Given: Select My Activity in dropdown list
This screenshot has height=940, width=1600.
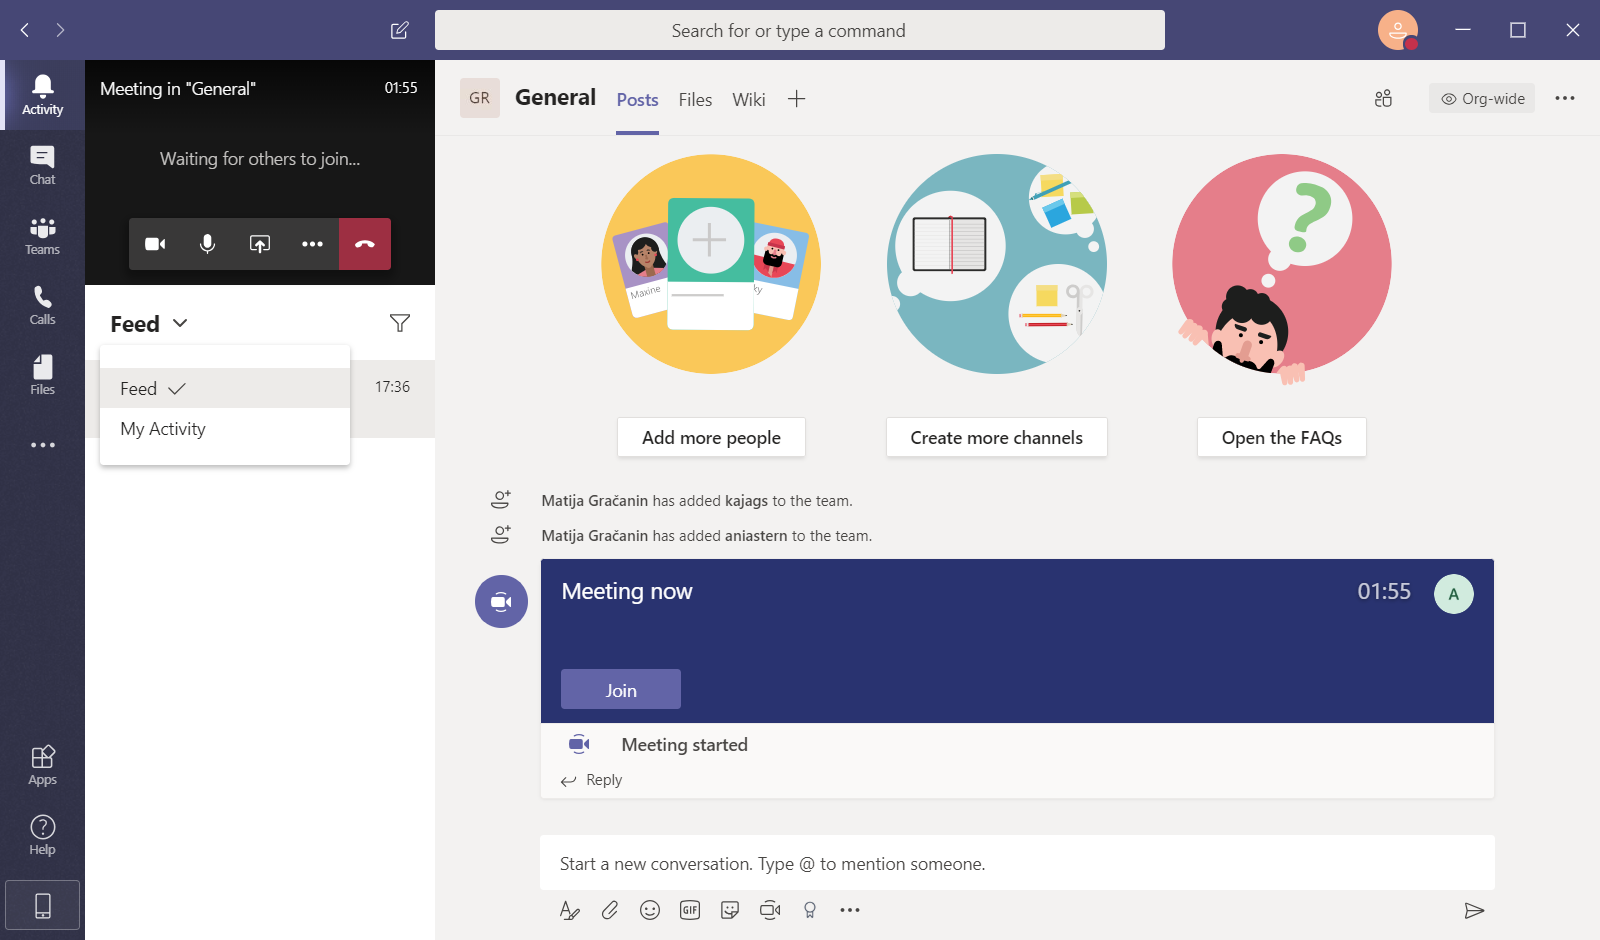Looking at the screenshot, I should [225, 429].
